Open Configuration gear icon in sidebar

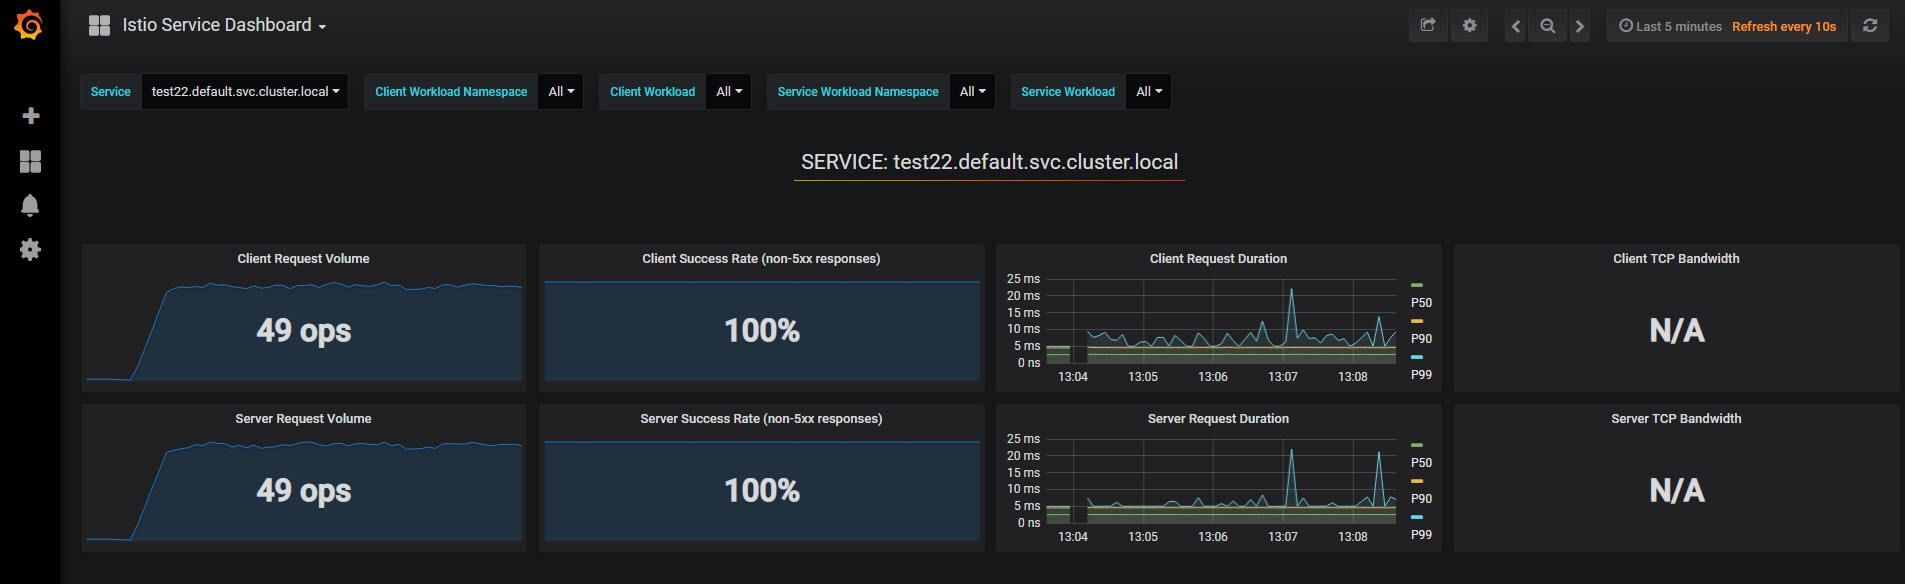point(31,249)
